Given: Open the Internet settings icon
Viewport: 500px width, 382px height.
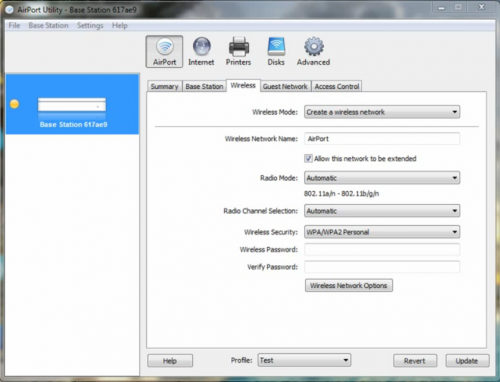Looking at the screenshot, I should pyautogui.click(x=201, y=52).
